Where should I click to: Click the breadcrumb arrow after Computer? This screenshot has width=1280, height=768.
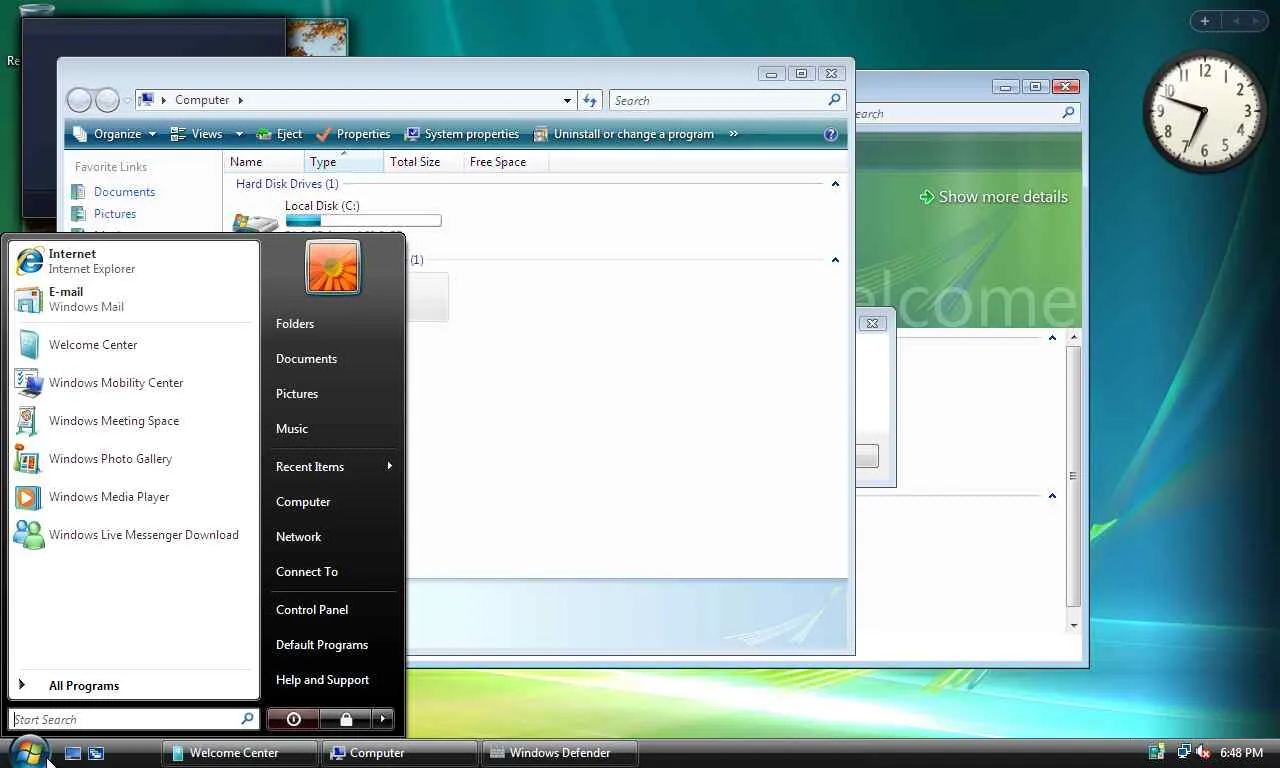pyautogui.click(x=240, y=100)
